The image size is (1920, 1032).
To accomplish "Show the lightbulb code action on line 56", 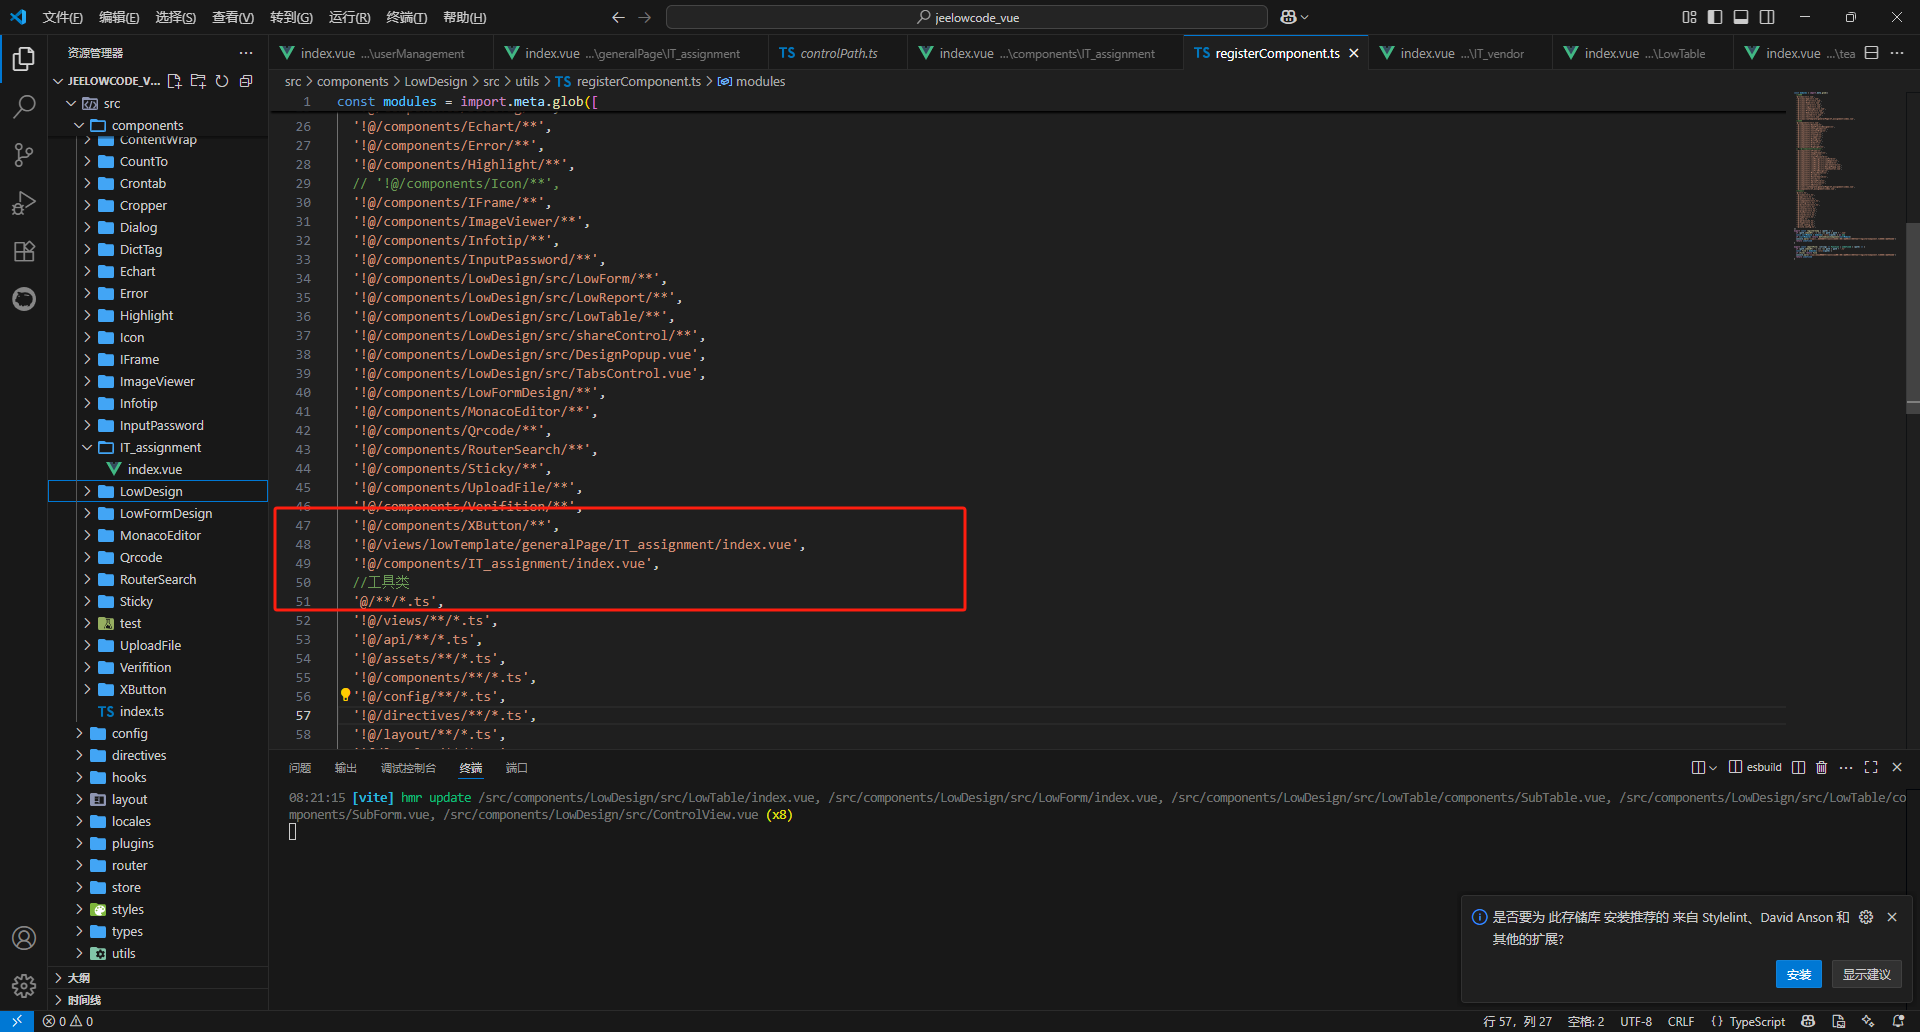I will pos(345,695).
